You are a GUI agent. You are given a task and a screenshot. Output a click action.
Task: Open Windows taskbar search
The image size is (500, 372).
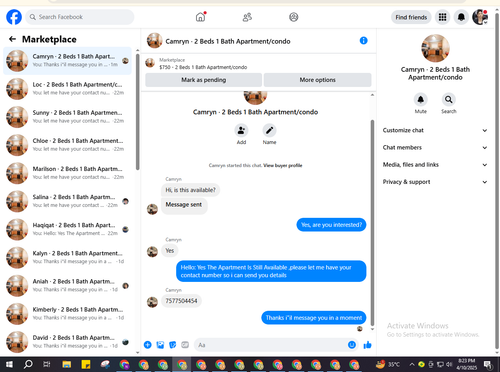28,364
